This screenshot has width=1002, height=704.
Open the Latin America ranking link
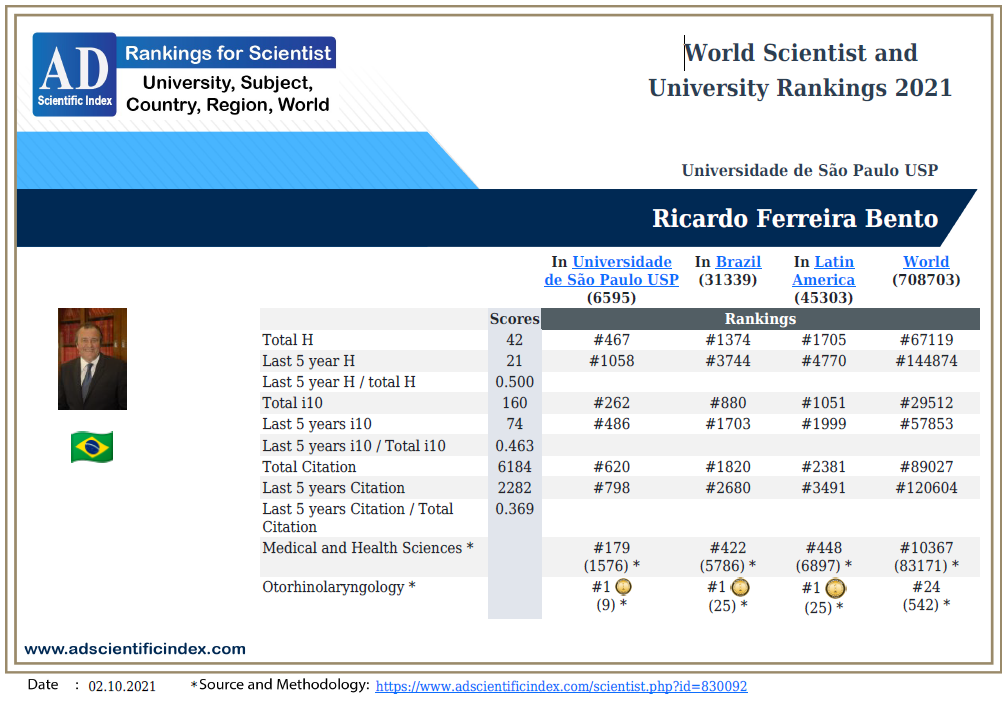pyautogui.click(x=824, y=271)
